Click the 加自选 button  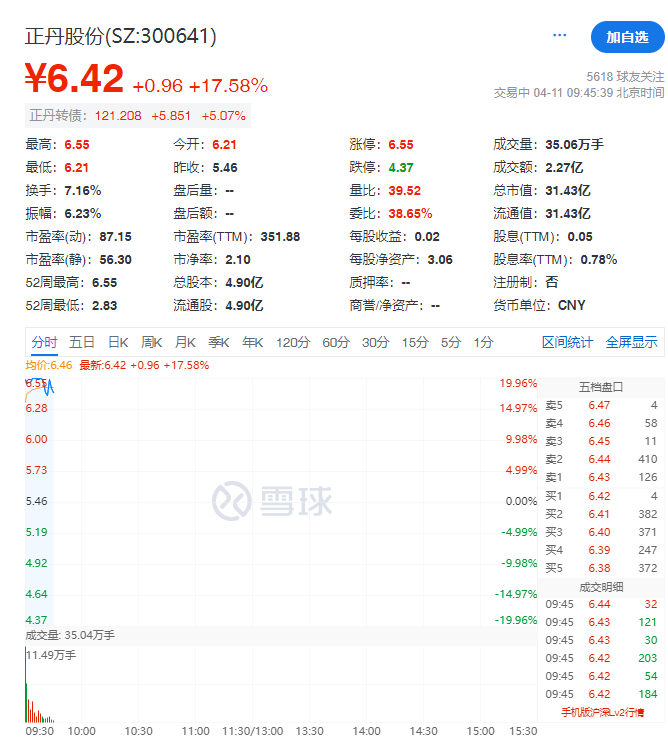(627, 37)
